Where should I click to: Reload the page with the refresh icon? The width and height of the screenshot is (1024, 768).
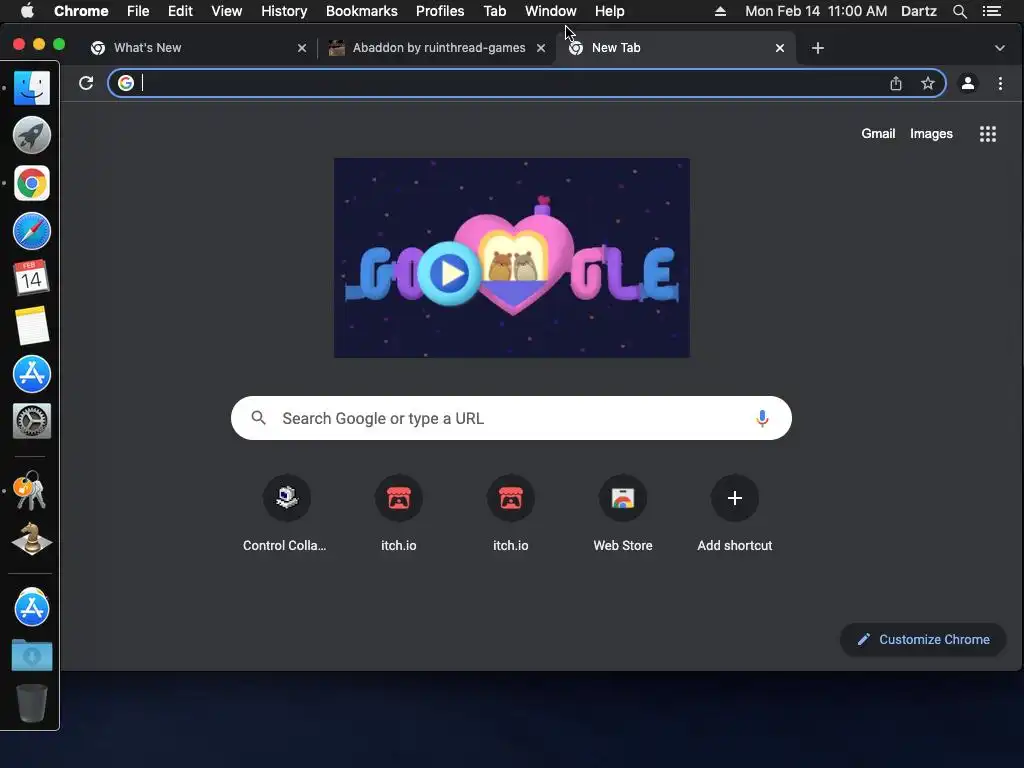point(86,83)
